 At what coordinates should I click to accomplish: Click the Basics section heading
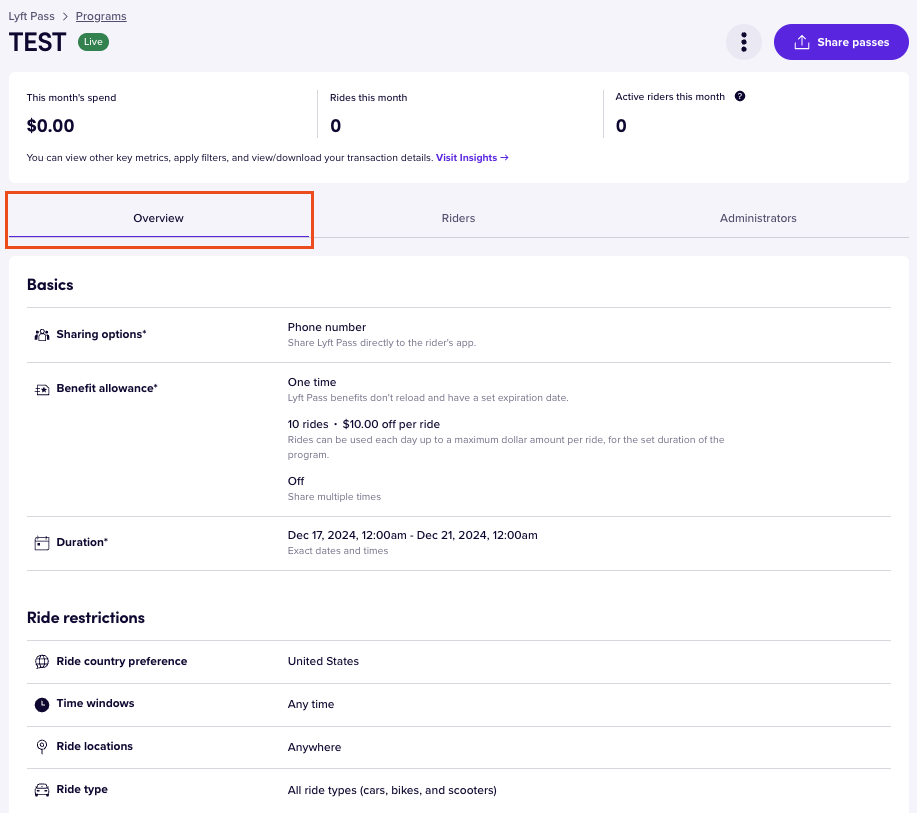[50, 285]
